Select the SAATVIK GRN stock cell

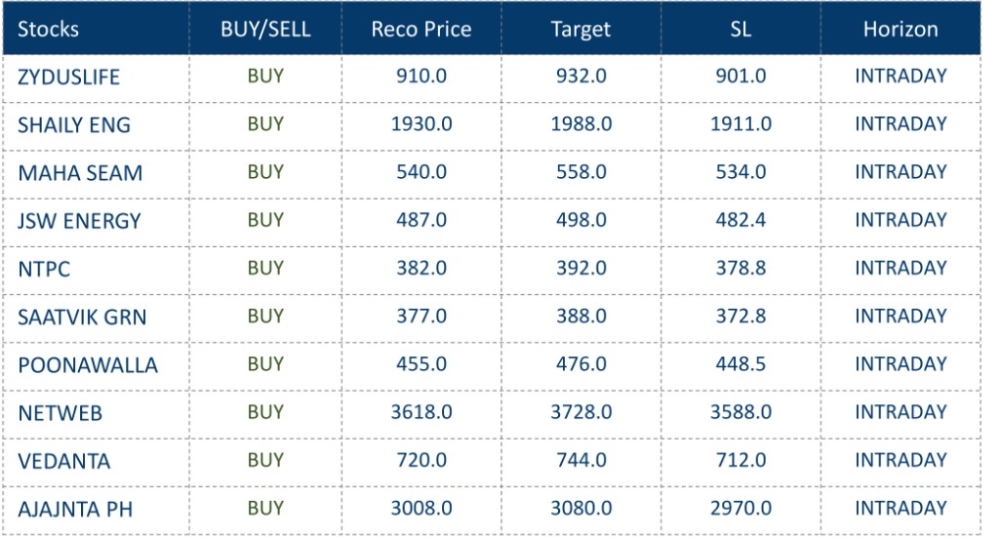click(82, 317)
